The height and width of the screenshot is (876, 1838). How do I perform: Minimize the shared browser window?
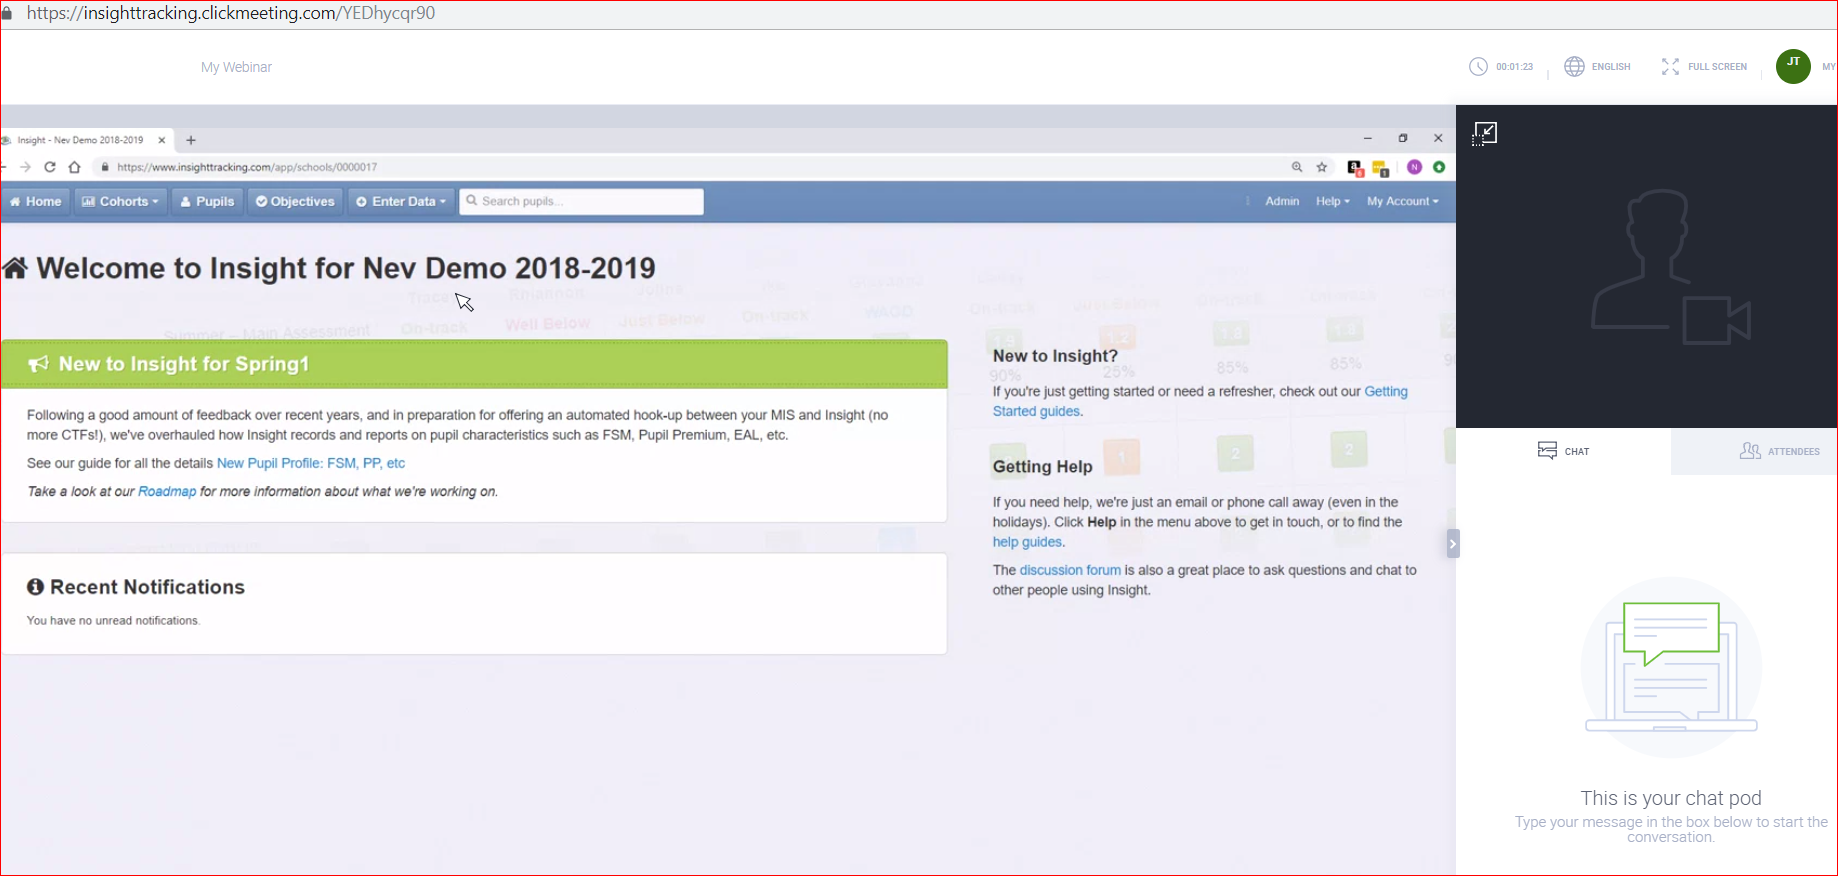point(1367,138)
